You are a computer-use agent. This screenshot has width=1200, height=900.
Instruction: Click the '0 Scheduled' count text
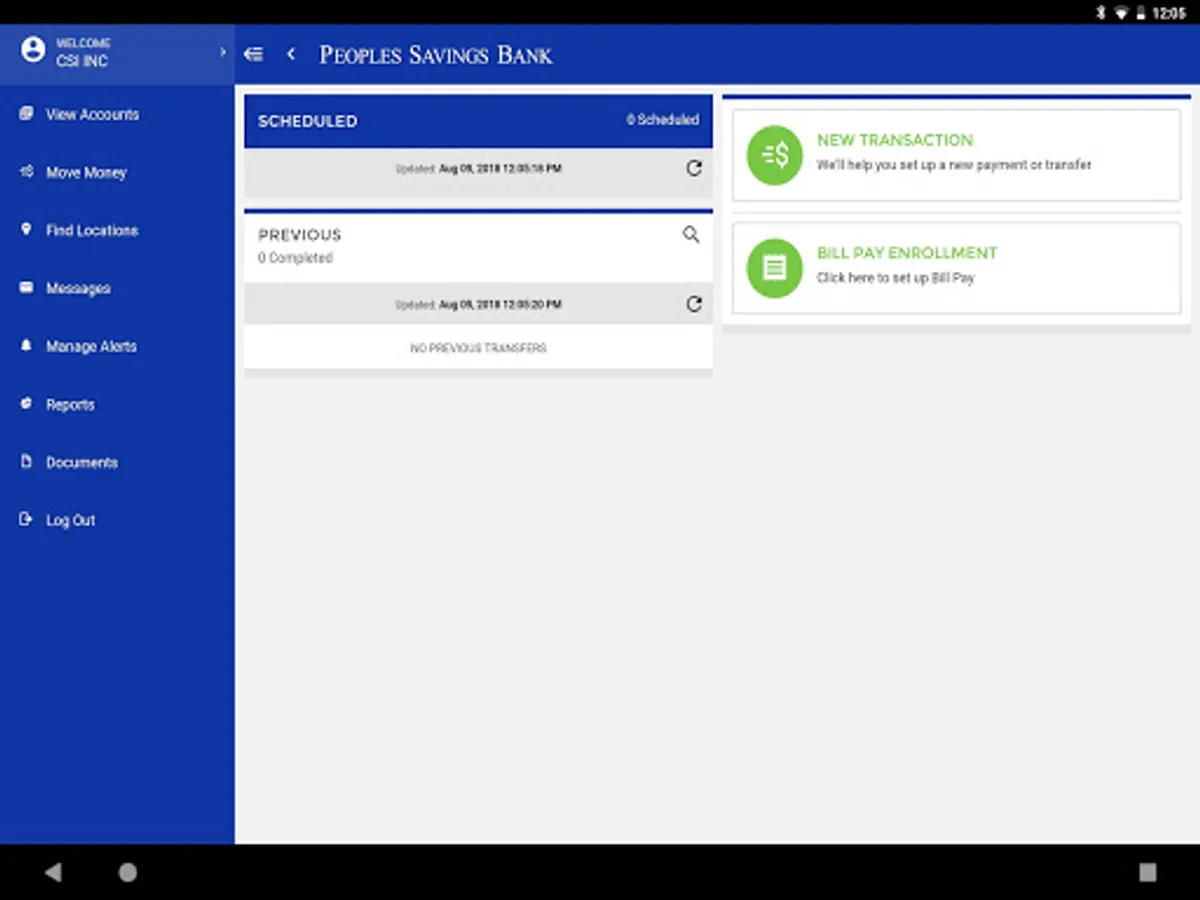coord(663,119)
